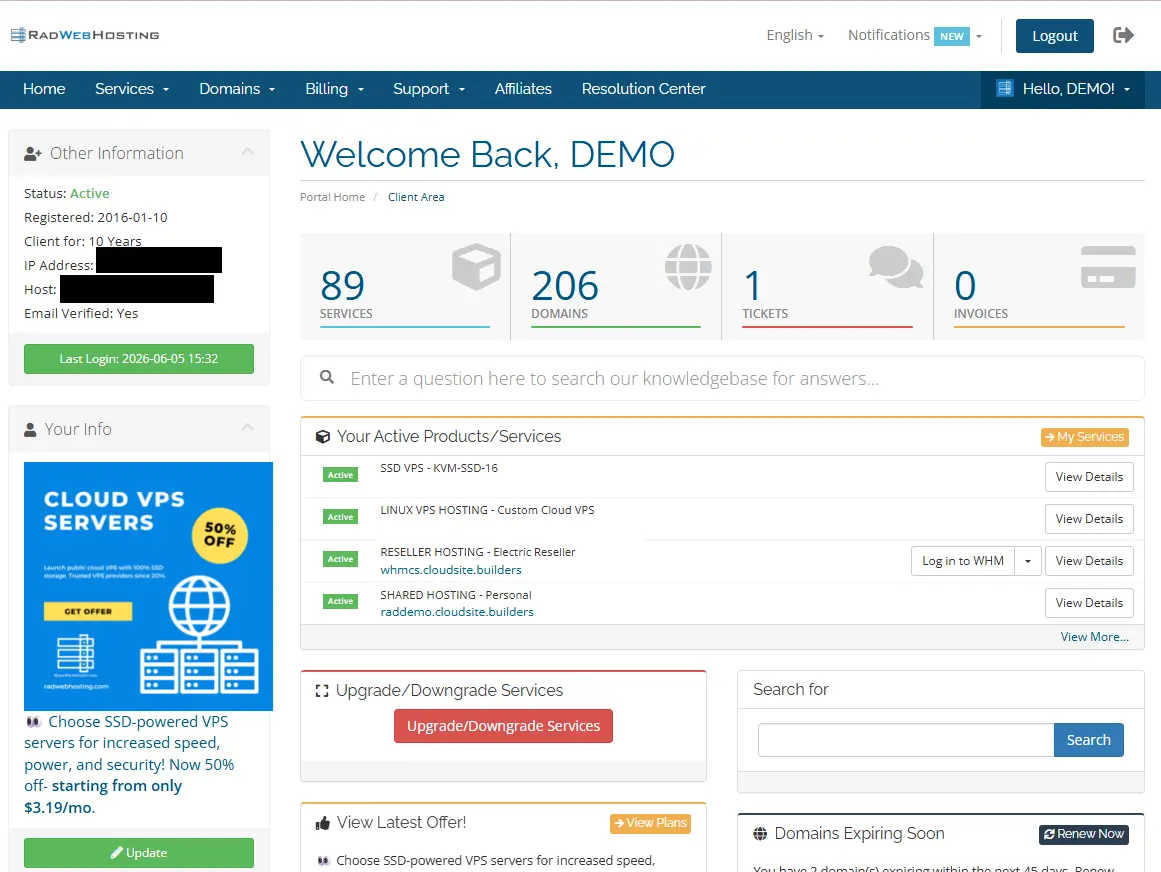Click the Other Information user-plus icon
1161x872 pixels.
(33, 154)
